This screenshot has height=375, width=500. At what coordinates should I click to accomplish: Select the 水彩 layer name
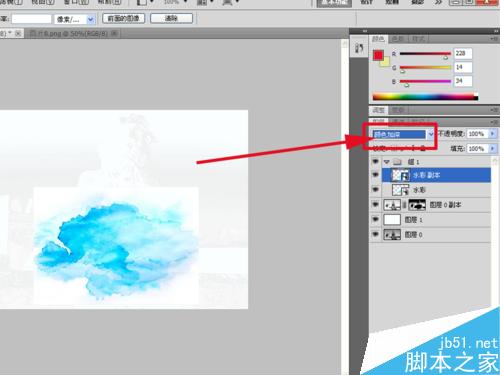click(419, 190)
